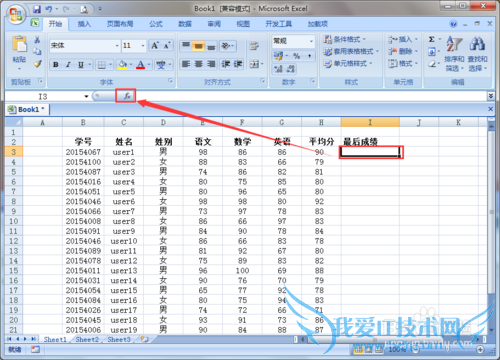Click the Select All corner button
This screenshot has width=500, height=360.
coord(14,122)
